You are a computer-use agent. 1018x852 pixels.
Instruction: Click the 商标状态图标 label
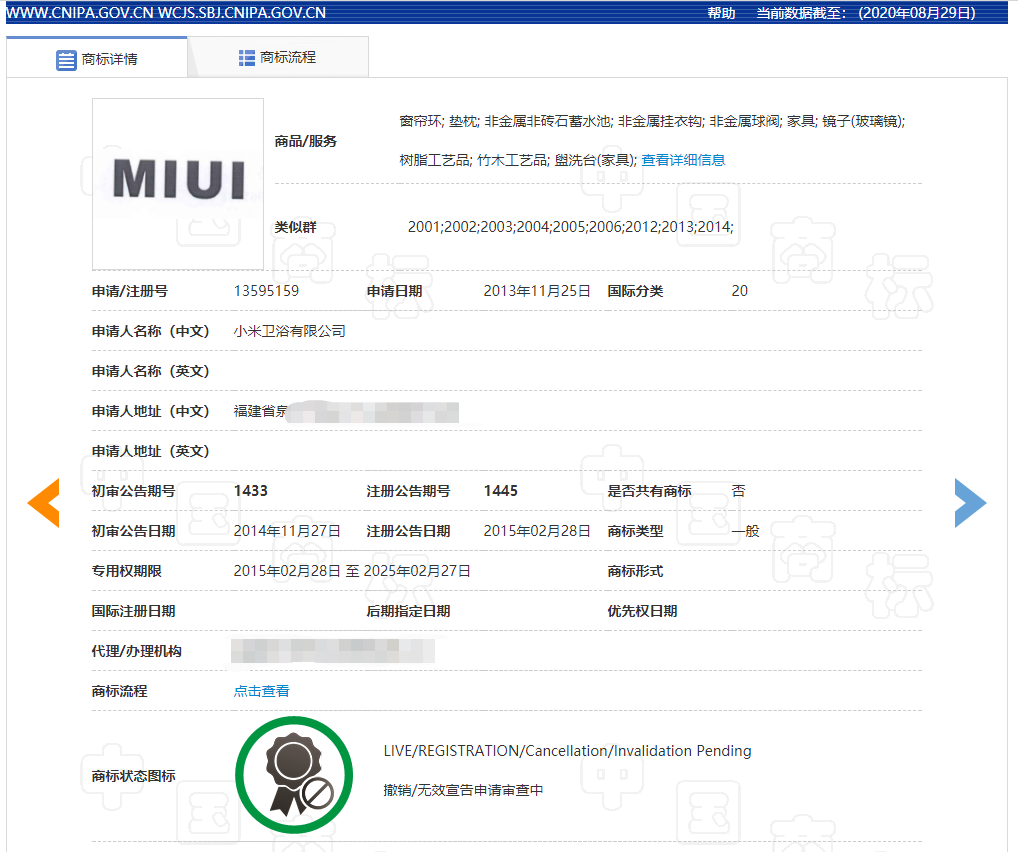(x=134, y=776)
